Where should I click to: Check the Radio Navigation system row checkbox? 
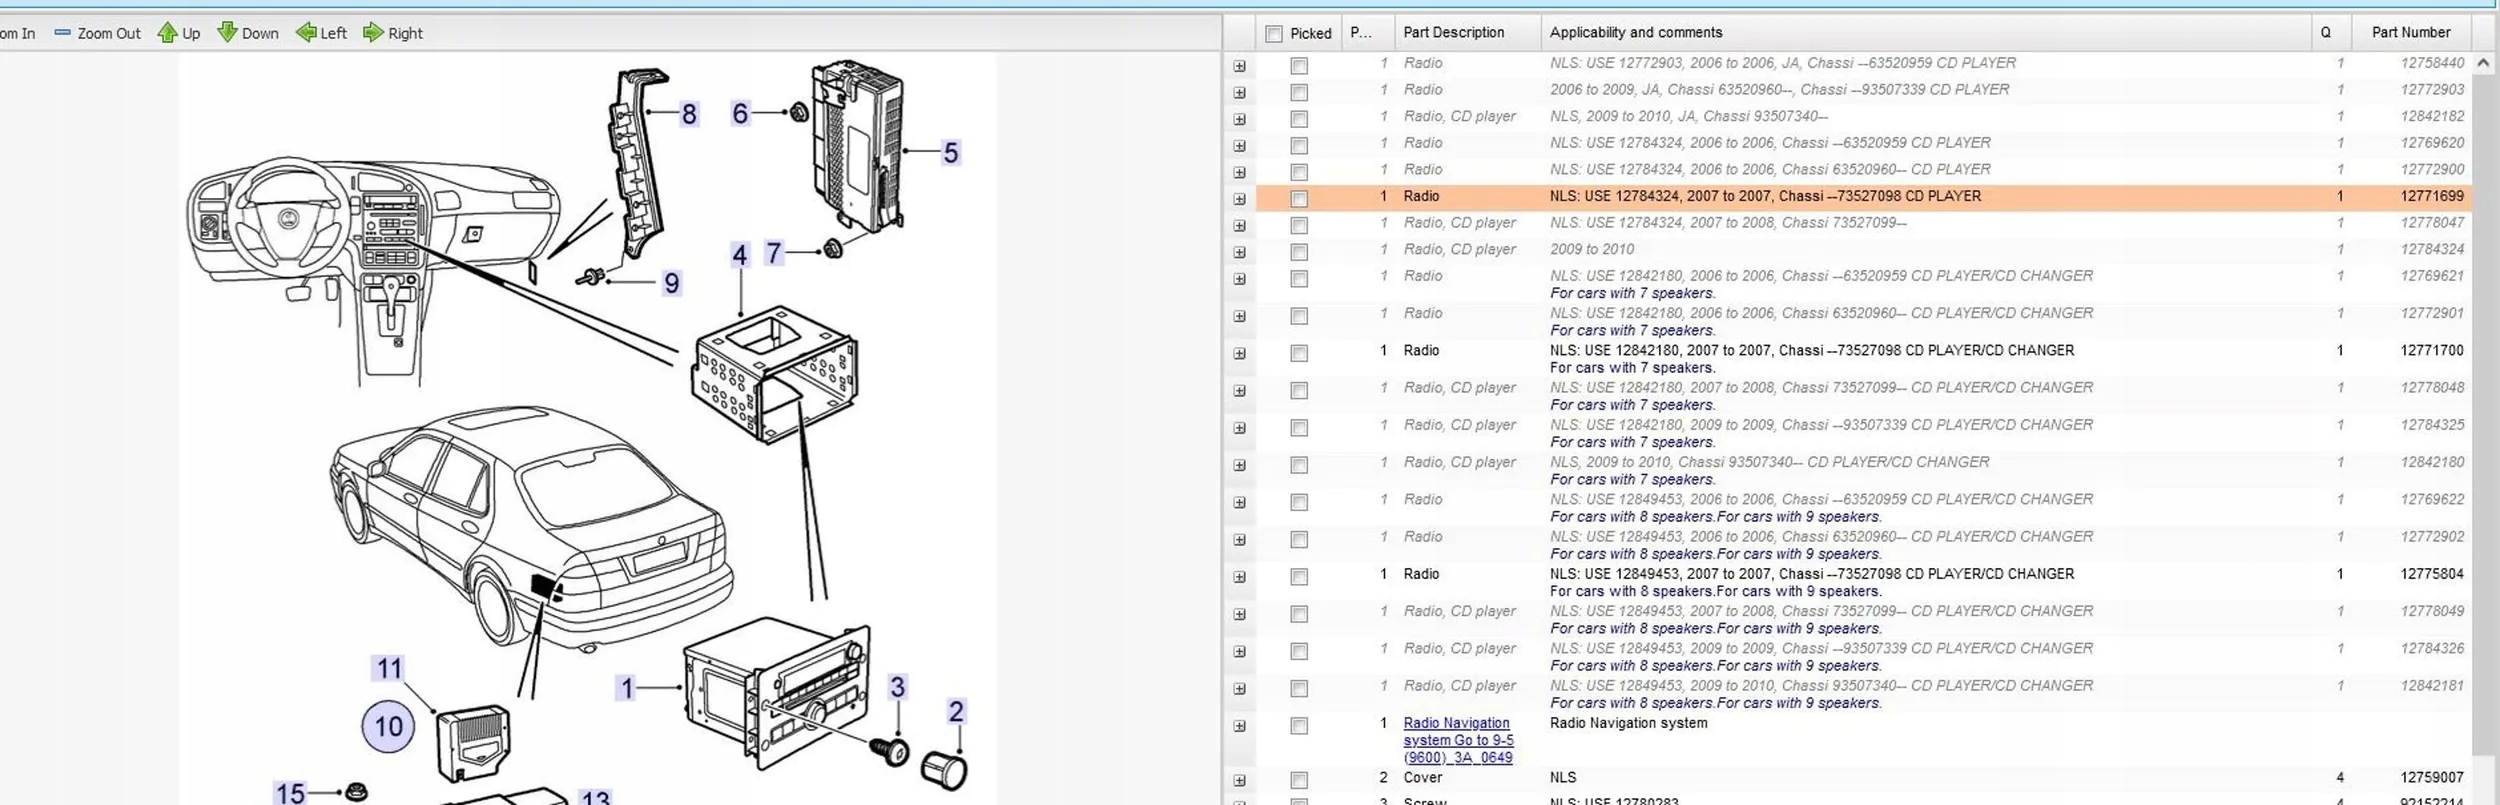(x=1299, y=726)
